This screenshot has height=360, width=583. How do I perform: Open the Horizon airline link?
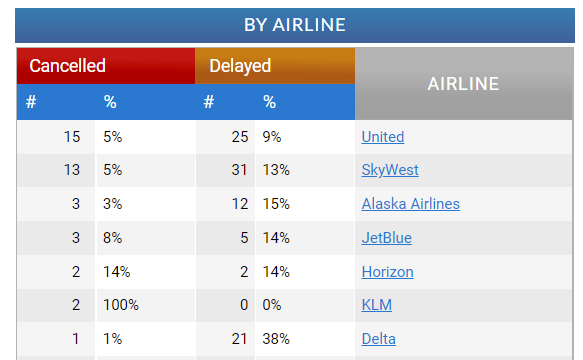(x=387, y=272)
